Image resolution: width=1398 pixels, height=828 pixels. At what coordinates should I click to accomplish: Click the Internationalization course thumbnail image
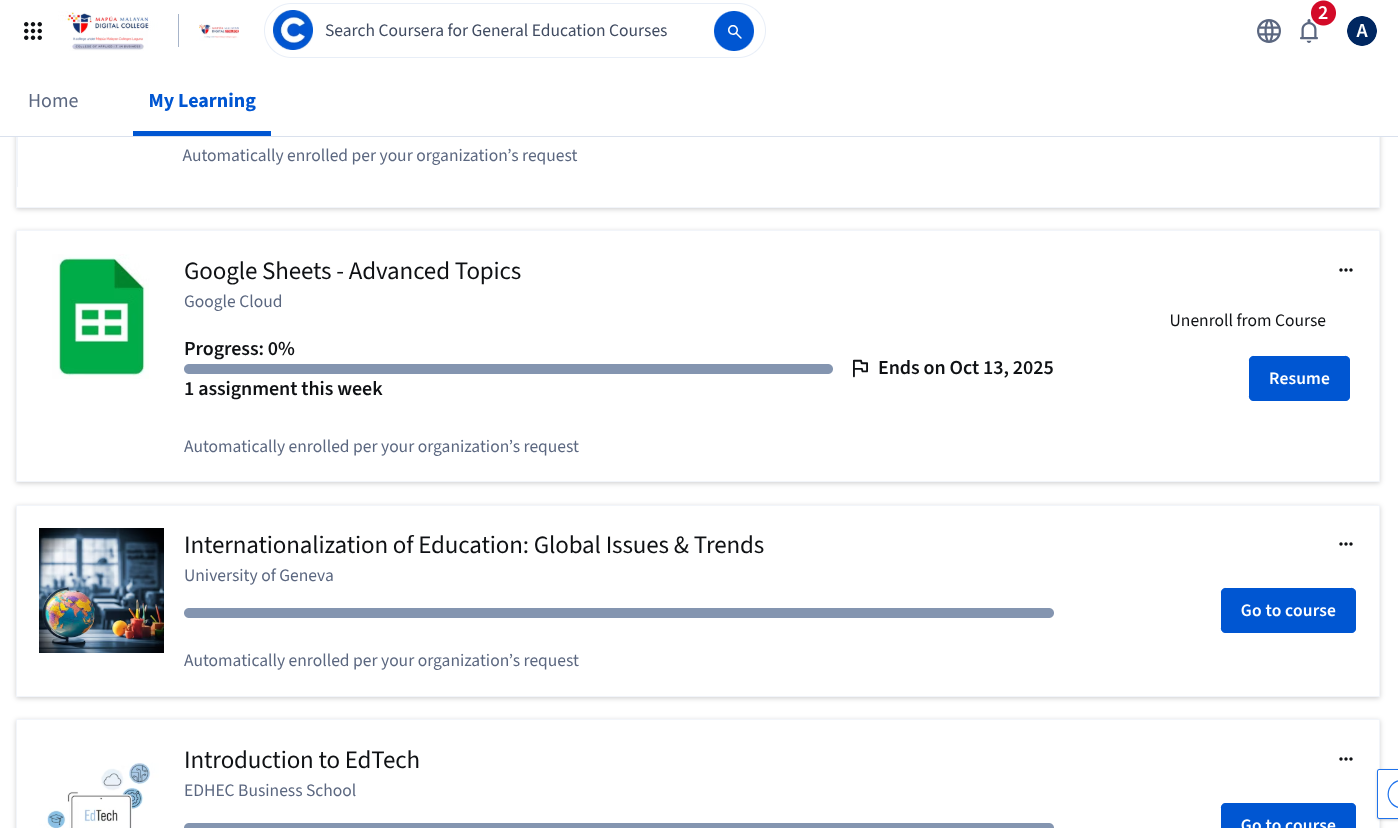point(101,590)
